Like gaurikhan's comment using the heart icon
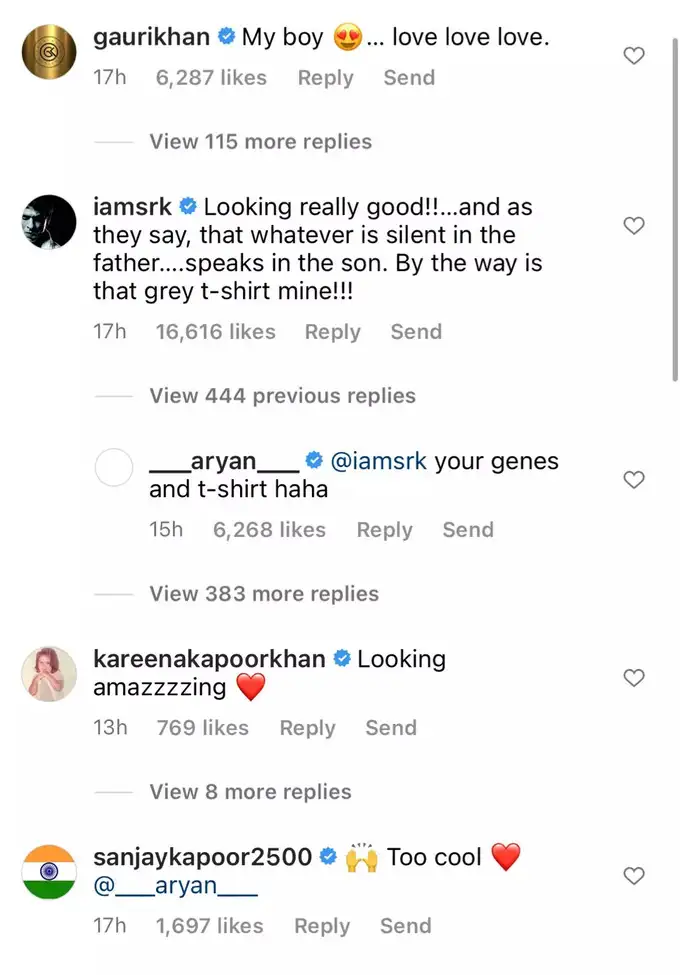The height and width of the screenshot is (975, 680). [634, 56]
